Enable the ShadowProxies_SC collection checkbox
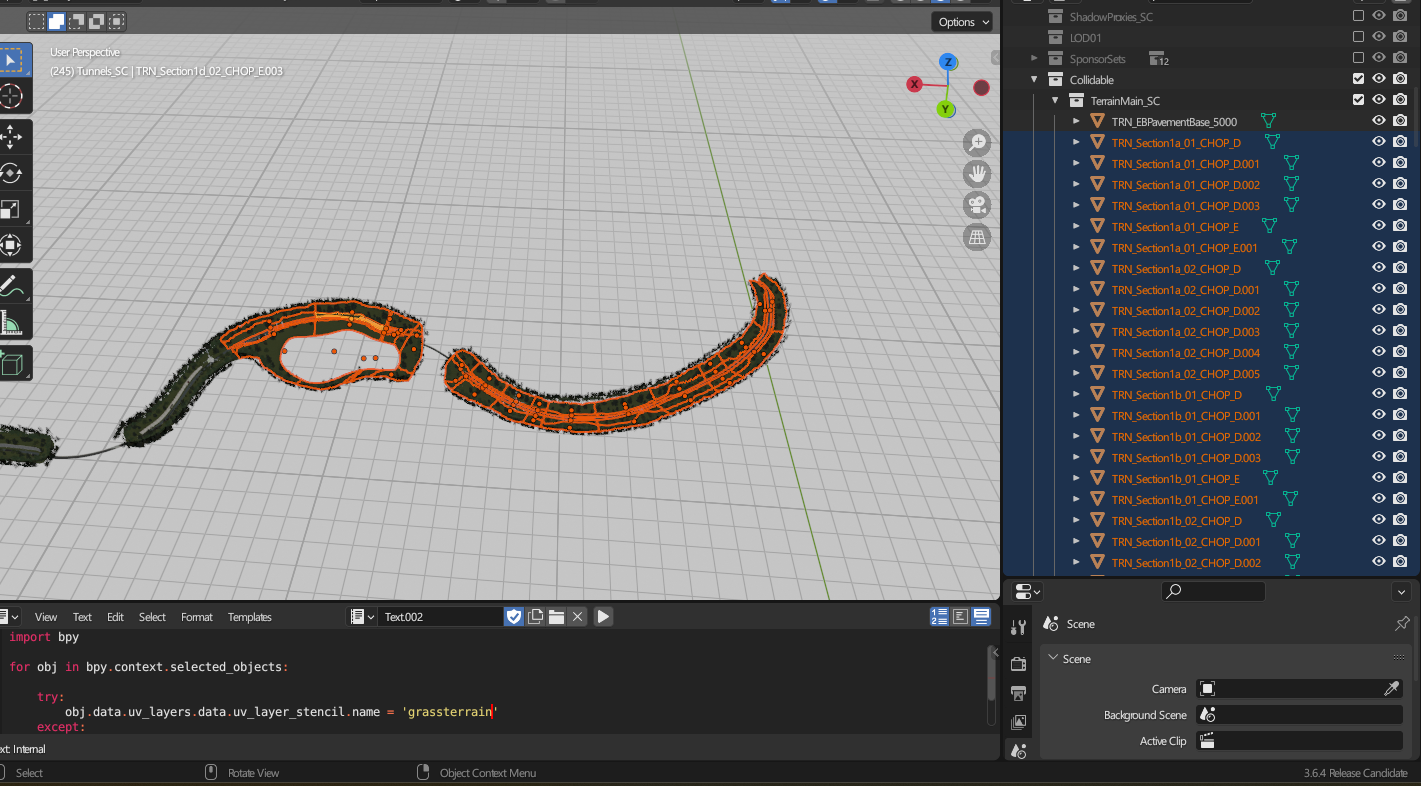The image size is (1421, 786). click(x=1358, y=16)
